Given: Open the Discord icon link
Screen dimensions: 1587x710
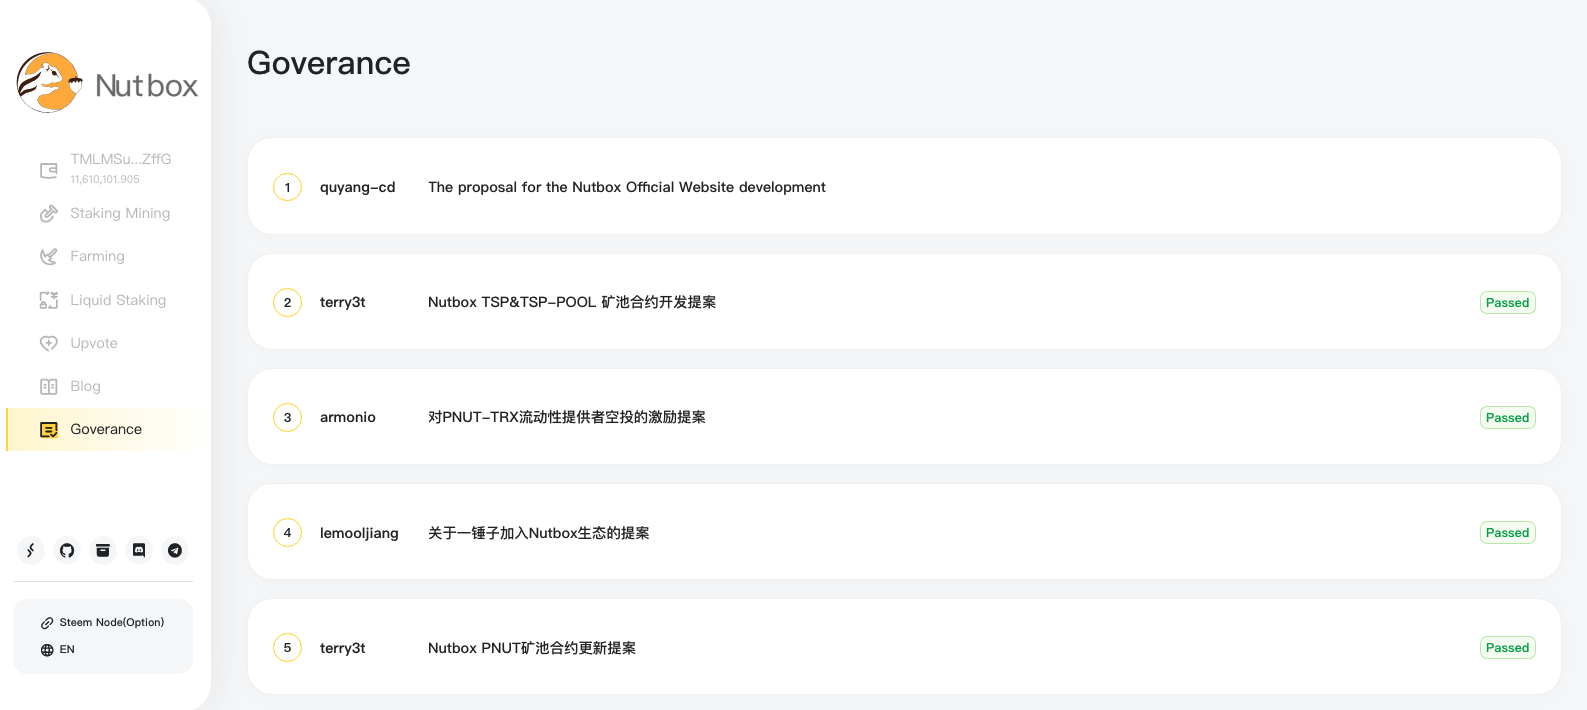Looking at the screenshot, I should pyautogui.click(x=139, y=550).
